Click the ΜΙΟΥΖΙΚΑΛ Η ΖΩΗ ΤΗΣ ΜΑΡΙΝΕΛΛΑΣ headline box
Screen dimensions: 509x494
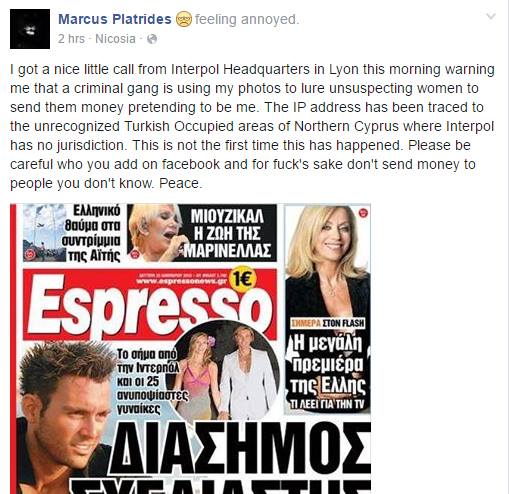[202, 233]
